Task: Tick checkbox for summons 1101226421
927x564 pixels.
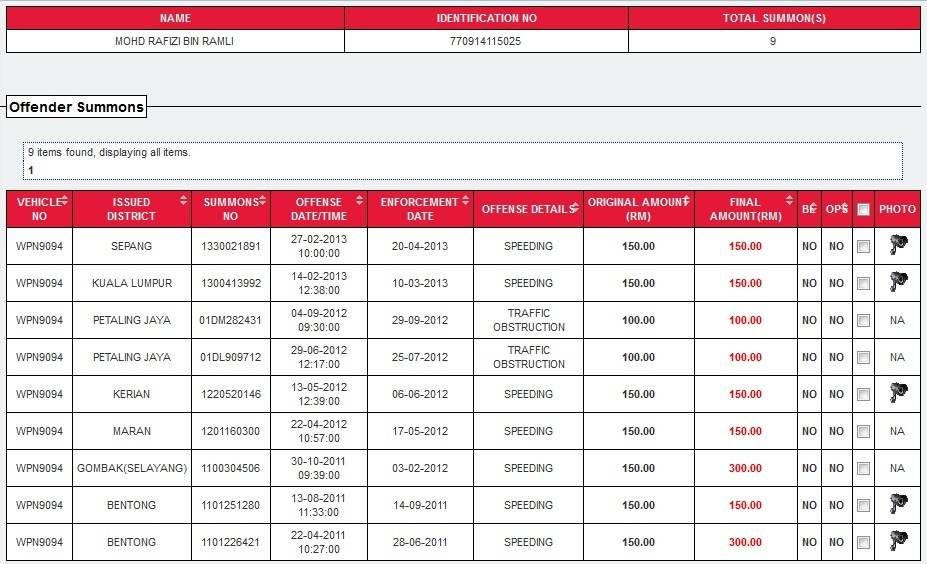Action: pos(863,543)
